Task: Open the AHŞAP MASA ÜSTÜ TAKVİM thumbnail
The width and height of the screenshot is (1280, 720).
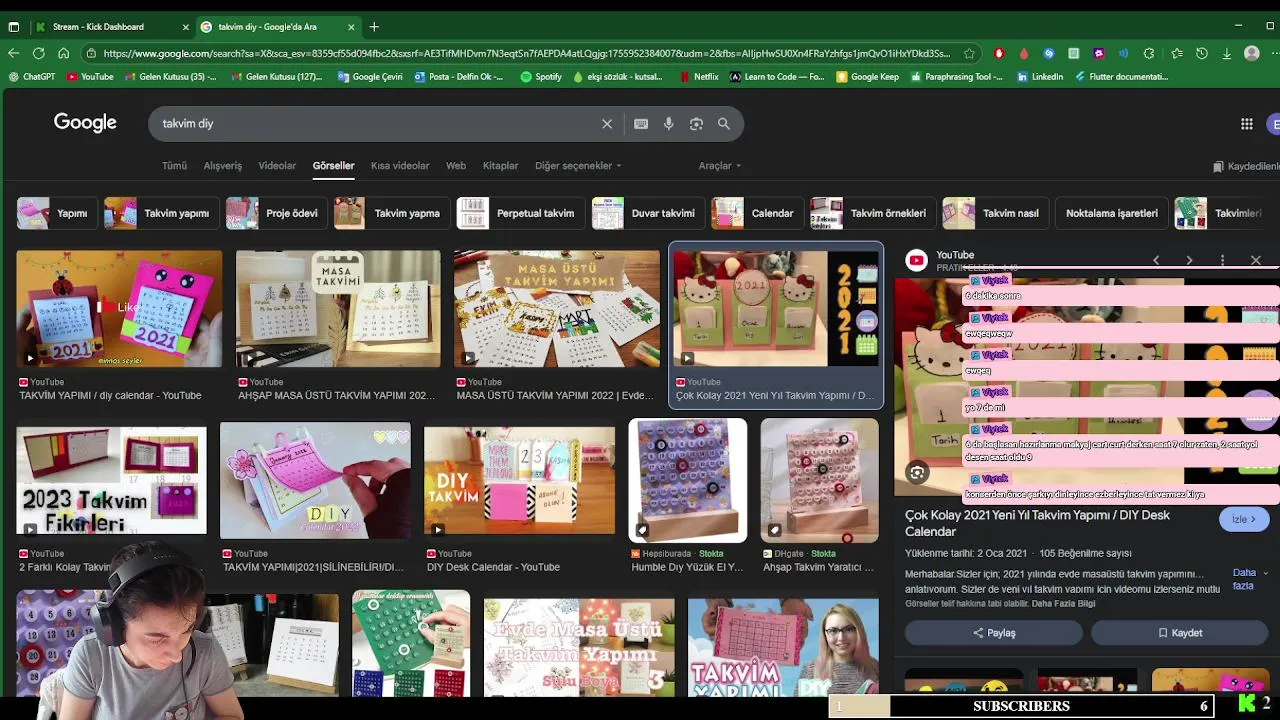Action: (338, 309)
